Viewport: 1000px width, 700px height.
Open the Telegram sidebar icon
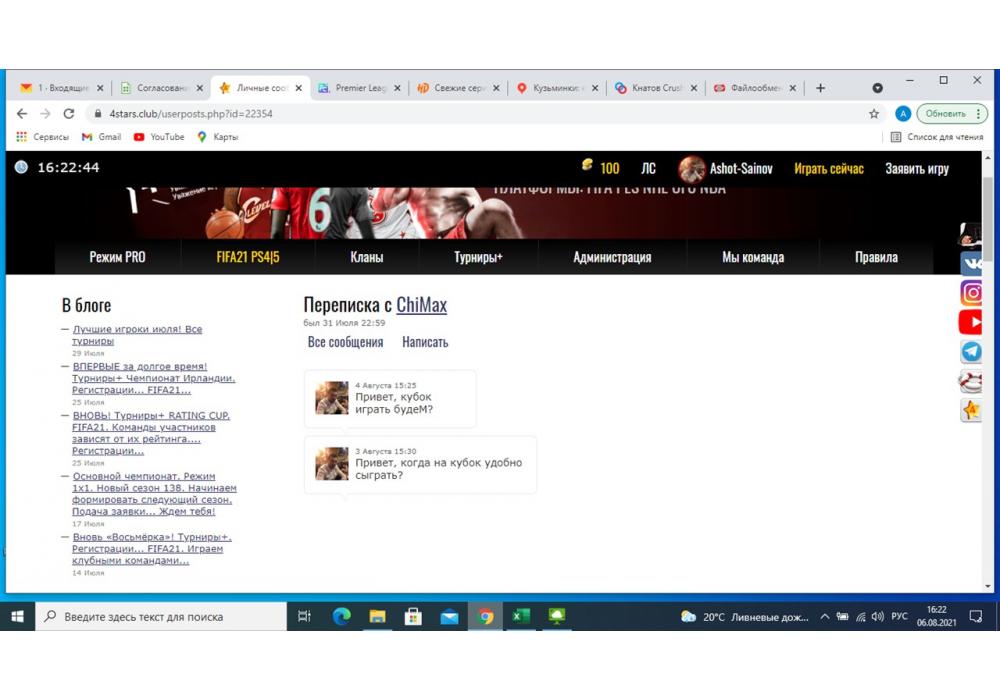click(x=971, y=352)
